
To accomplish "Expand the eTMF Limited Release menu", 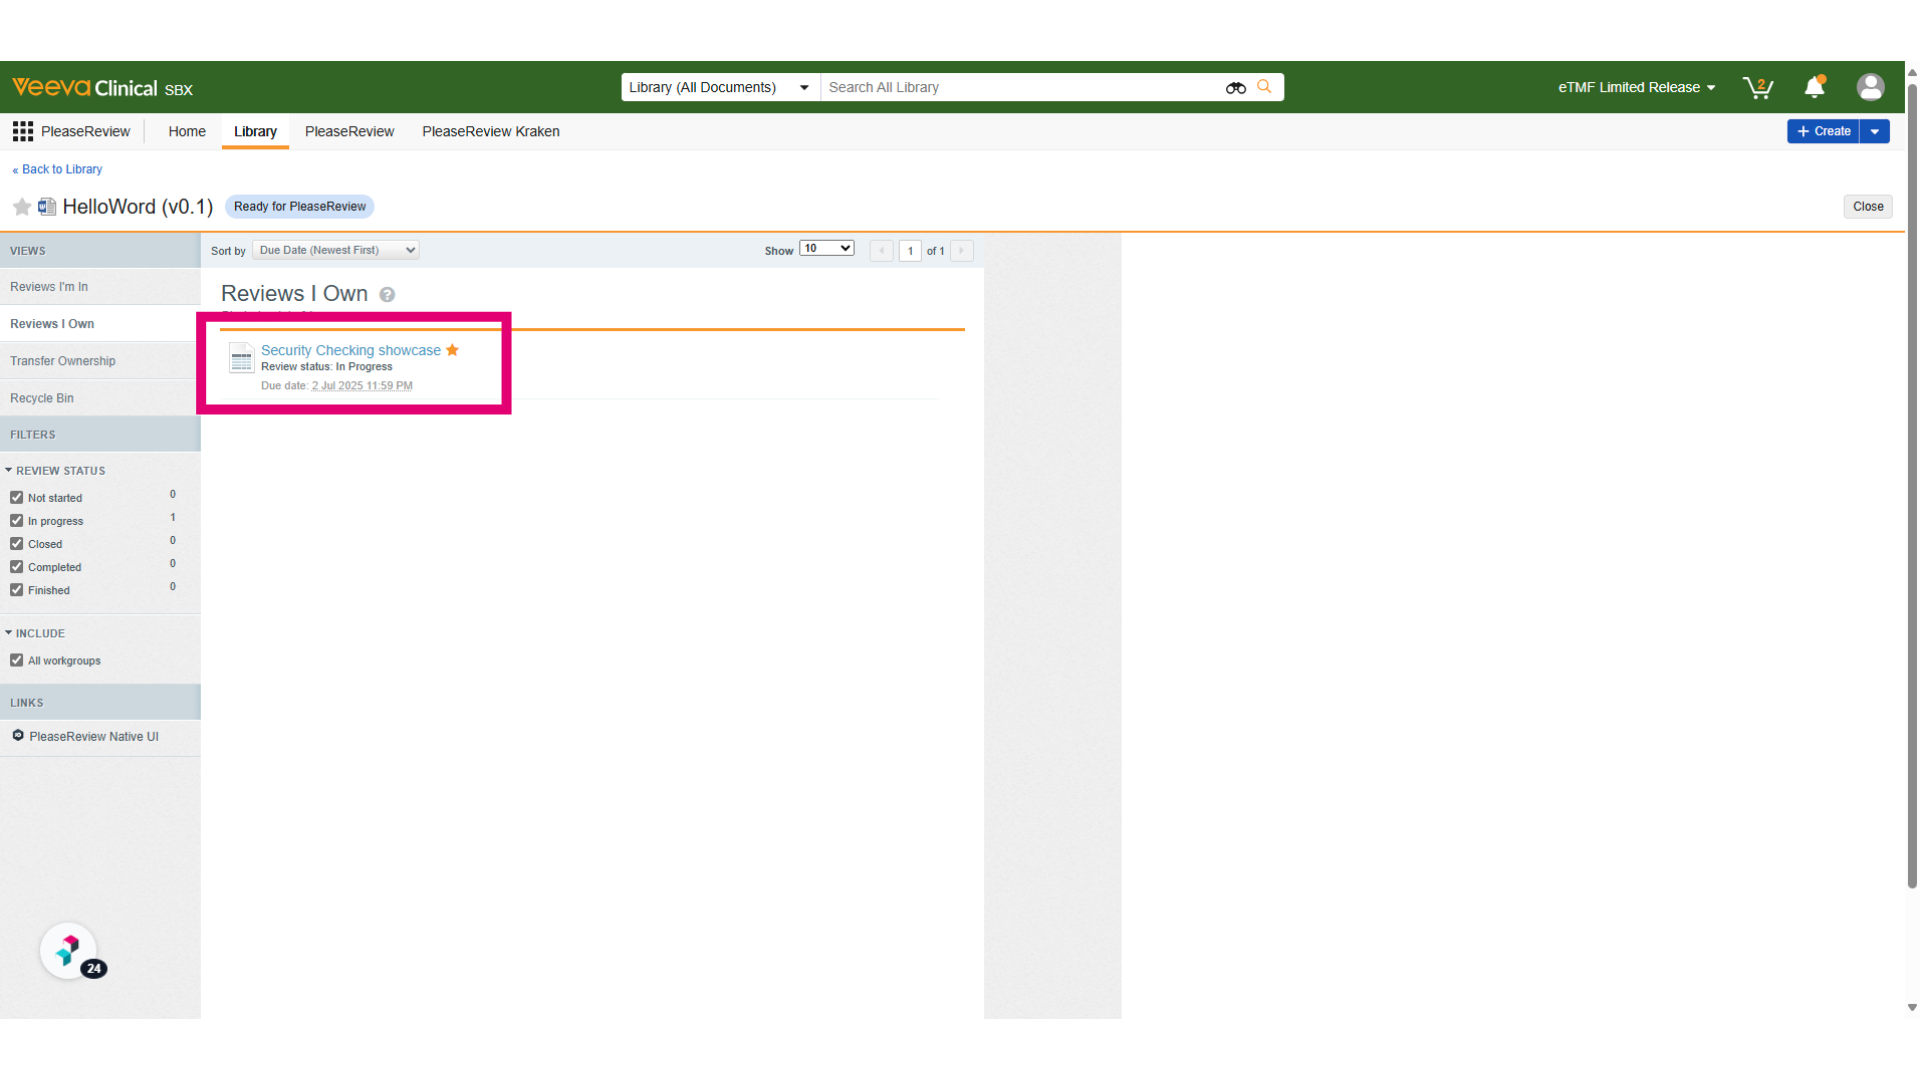I will point(1637,87).
